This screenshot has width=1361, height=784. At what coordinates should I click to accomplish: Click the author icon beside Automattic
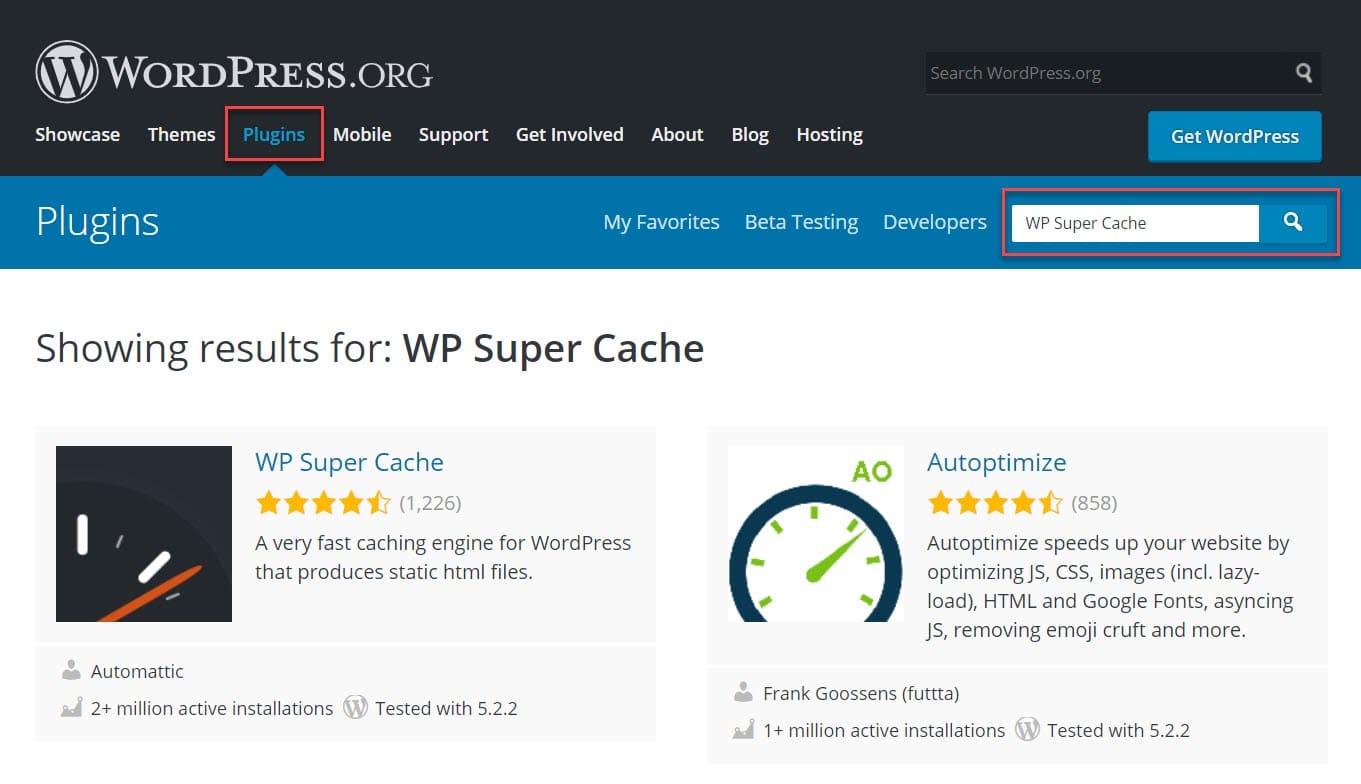[x=72, y=670]
